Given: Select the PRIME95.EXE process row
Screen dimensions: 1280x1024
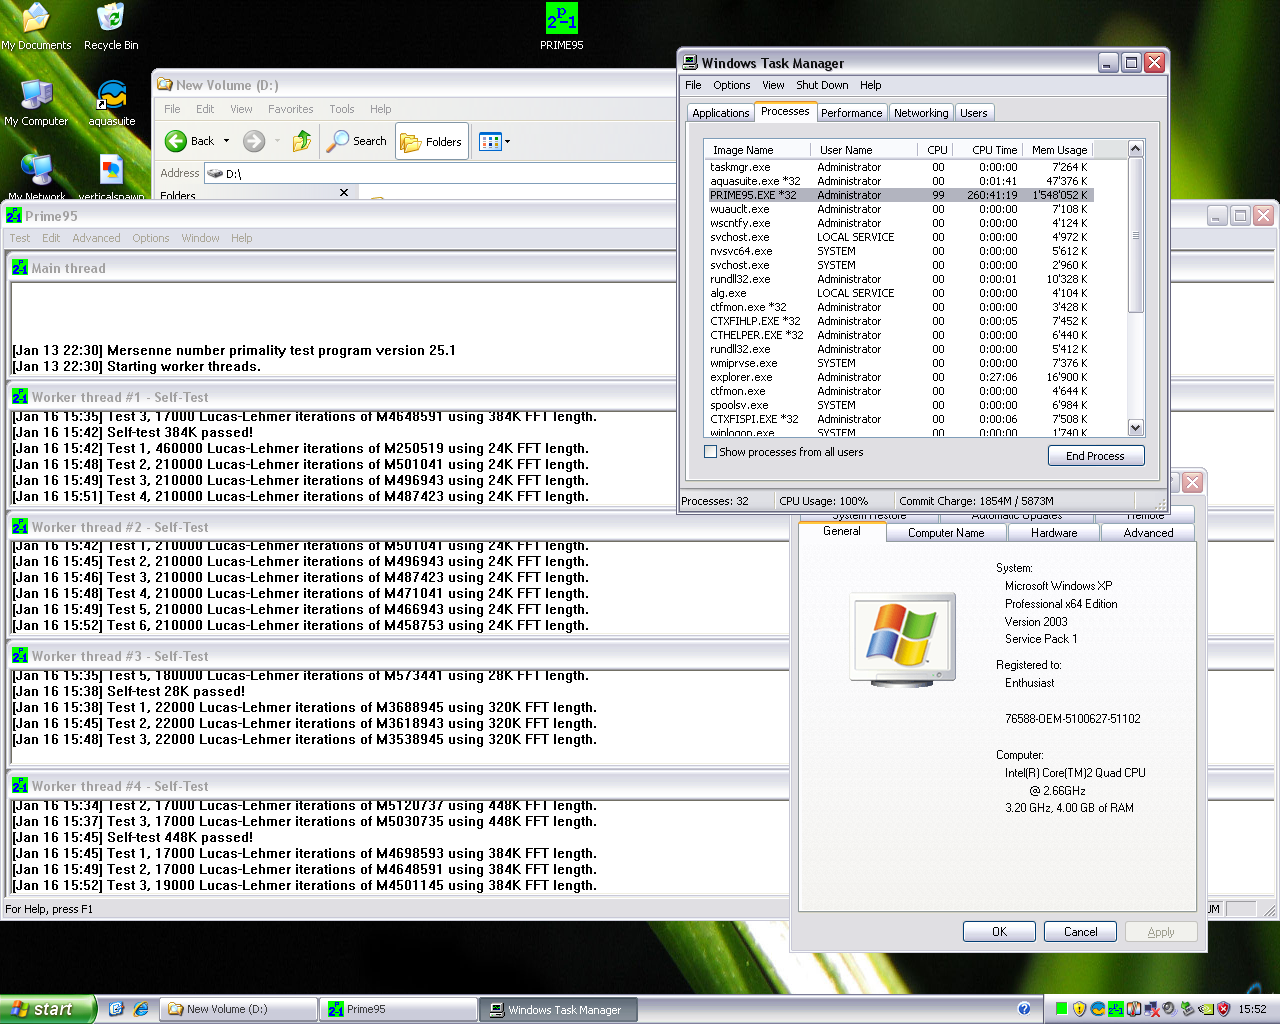Looking at the screenshot, I should (753, 195).
